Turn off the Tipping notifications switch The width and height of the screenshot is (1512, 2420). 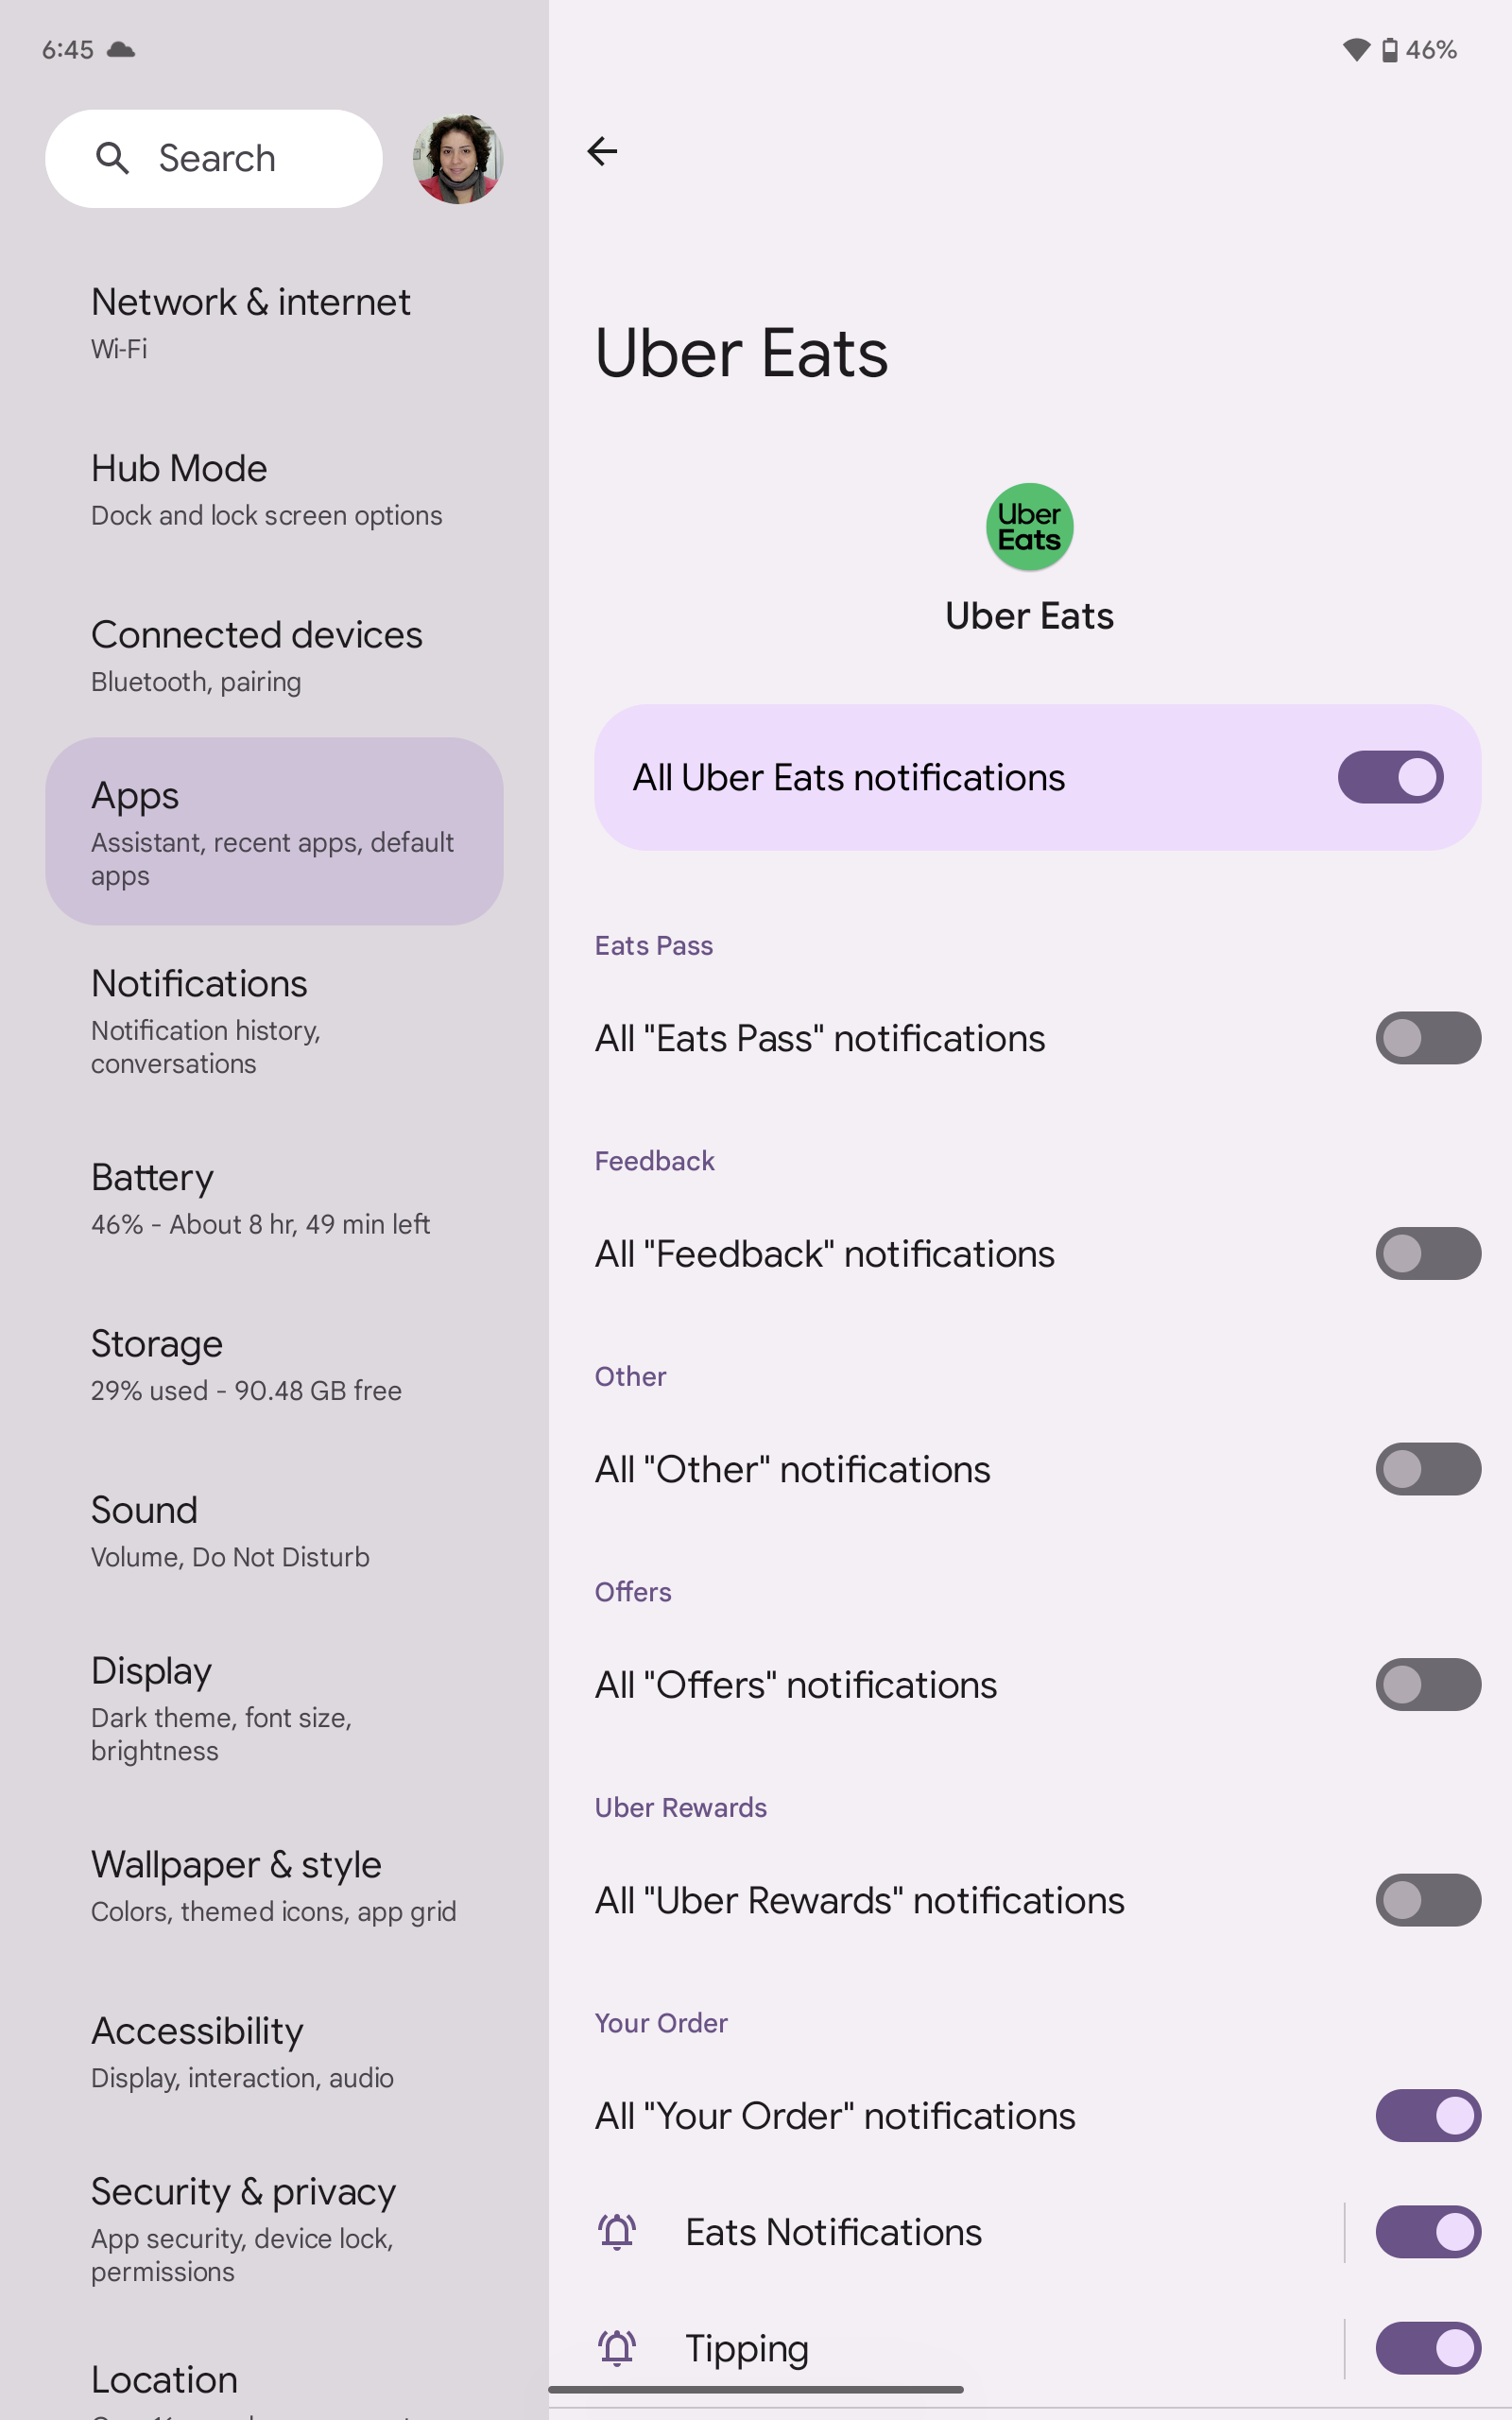1427,2347
